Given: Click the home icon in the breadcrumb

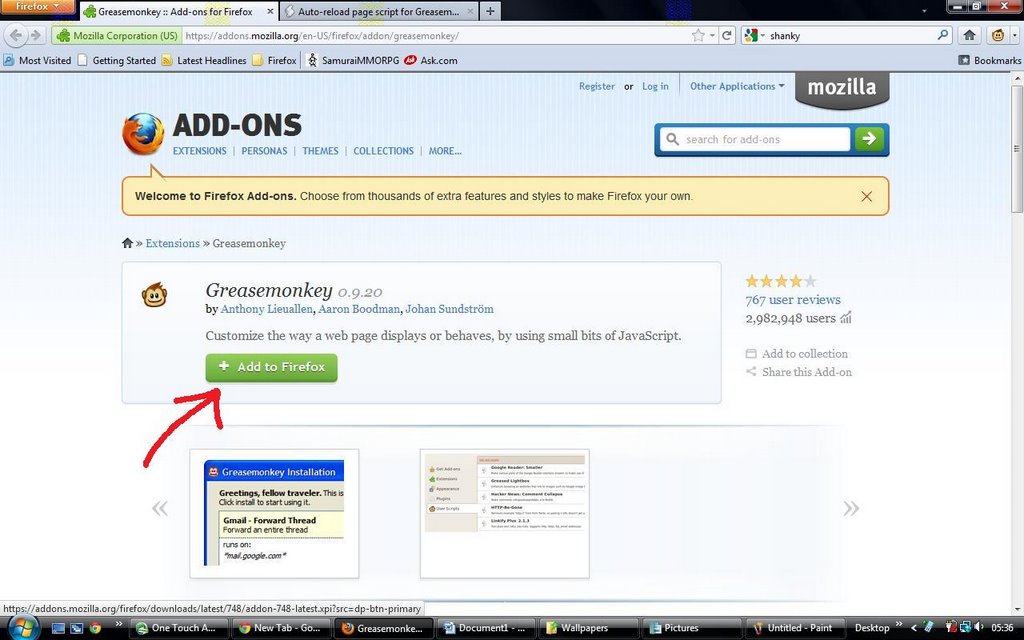Looking at the screenshot, I should [127, 243].
